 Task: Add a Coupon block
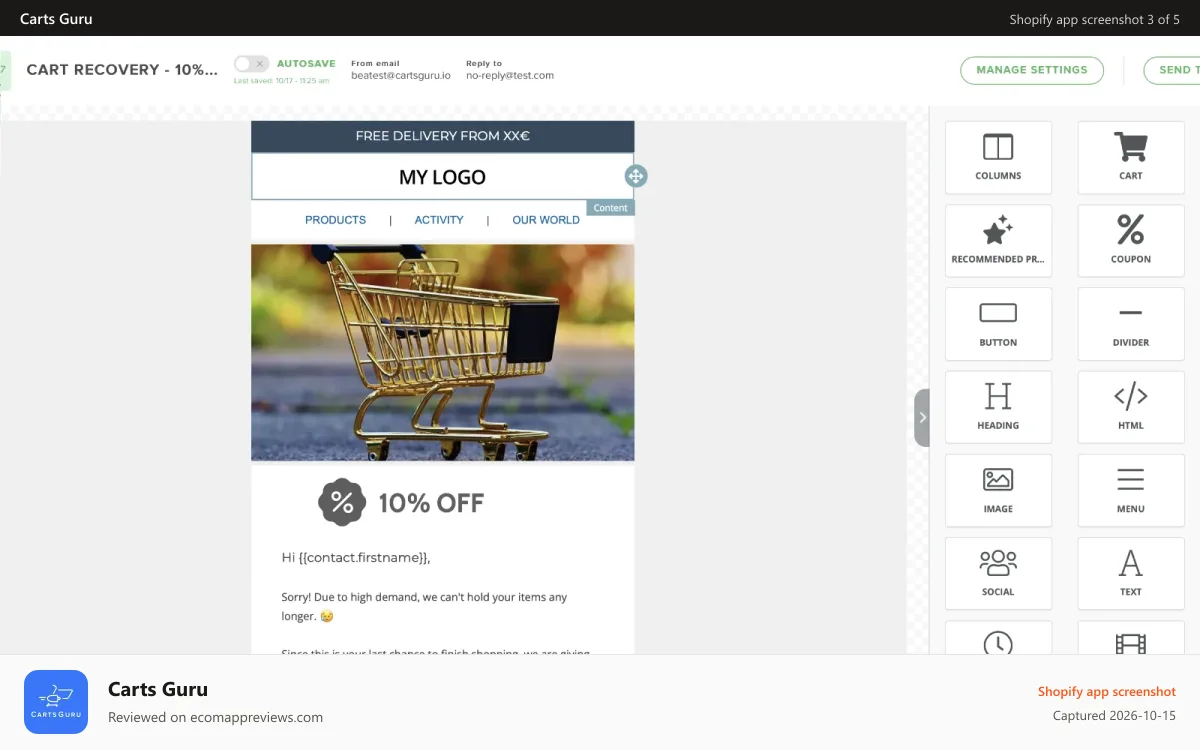1130,241
